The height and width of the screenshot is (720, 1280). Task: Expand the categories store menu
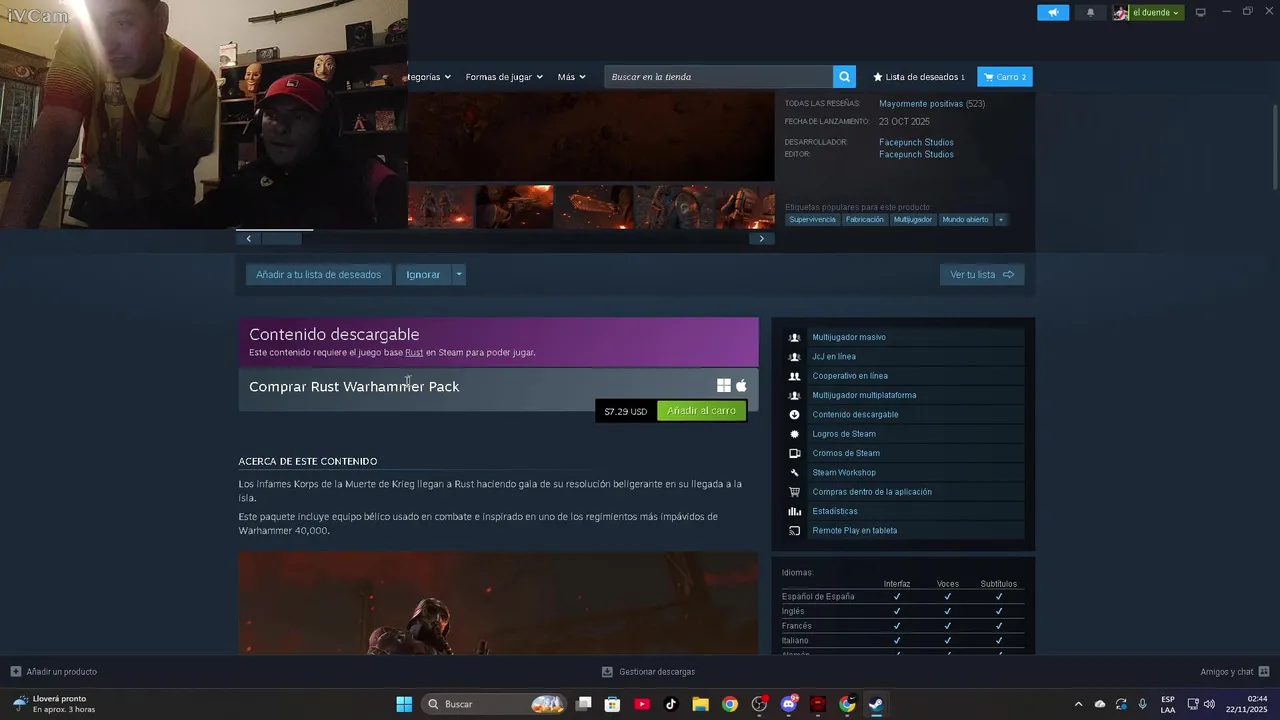click(429, 77)
